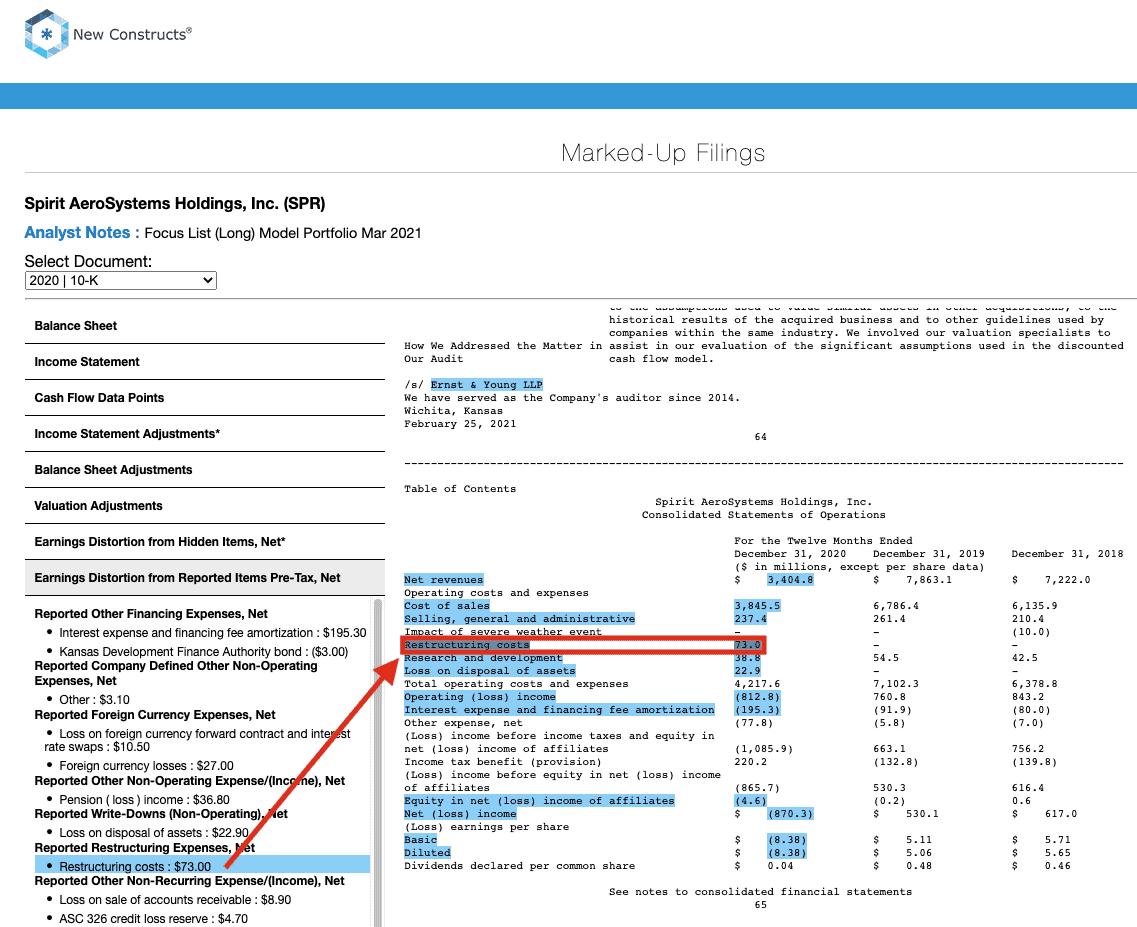The height and width of the screenshot is (927, 1137).
Task: Click highlighted 237.4 SG&A value
Action: [751, 619]
